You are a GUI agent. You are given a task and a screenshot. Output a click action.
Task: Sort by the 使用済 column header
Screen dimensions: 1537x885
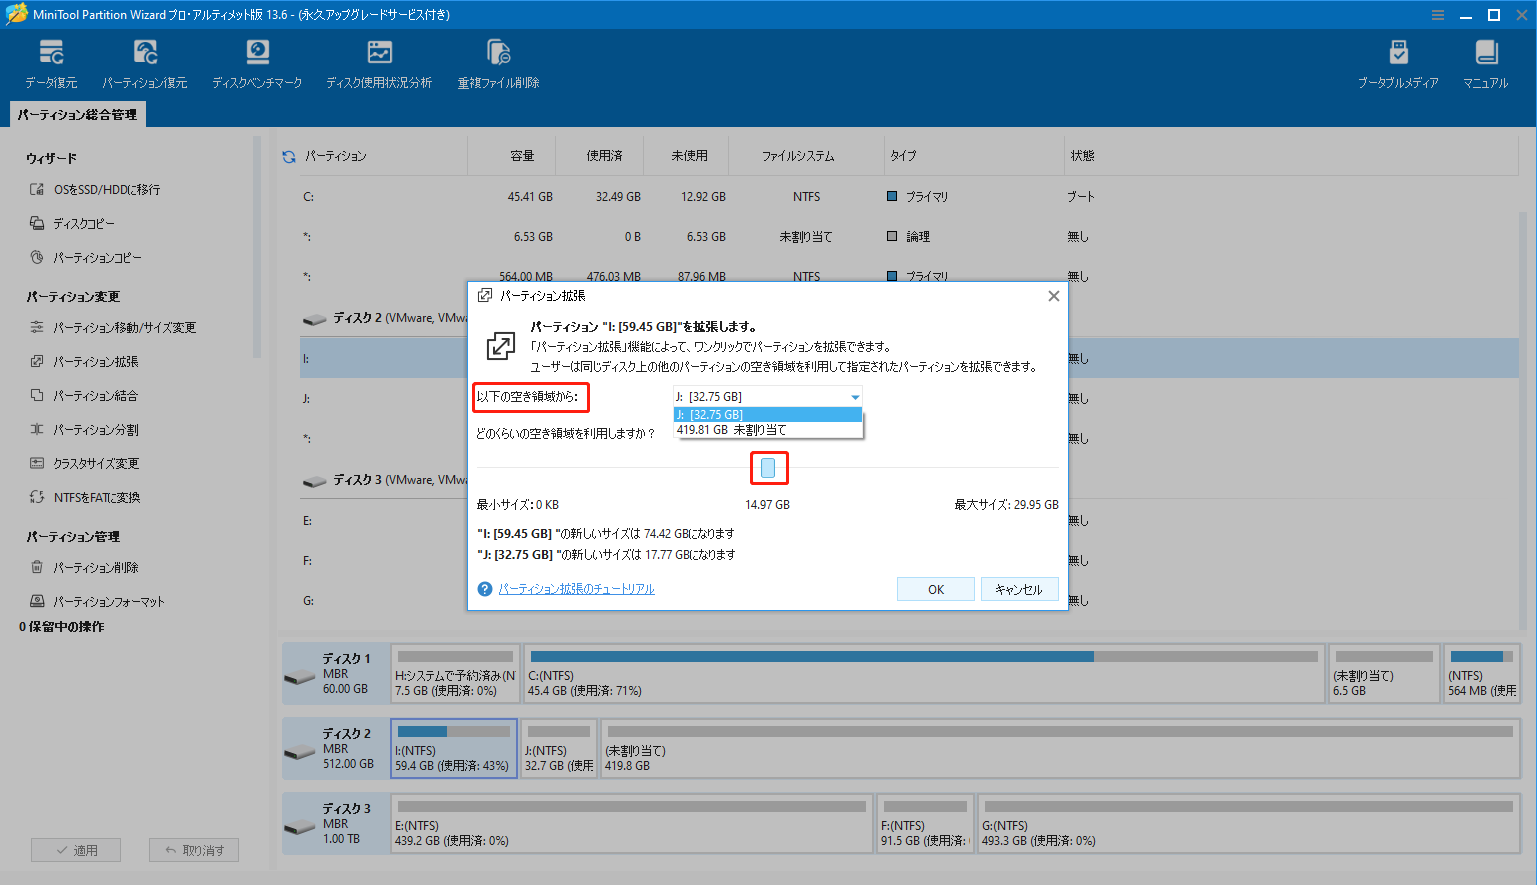[x=604, y=156]
